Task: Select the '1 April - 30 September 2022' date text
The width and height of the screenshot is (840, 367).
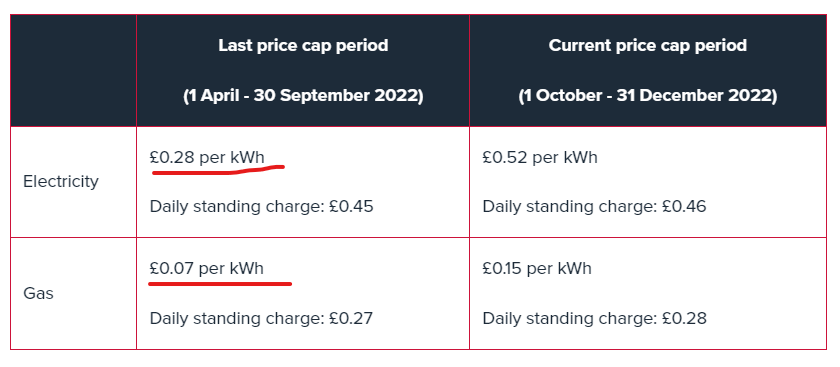Action: pyautogui.click(x=303, y=96)
